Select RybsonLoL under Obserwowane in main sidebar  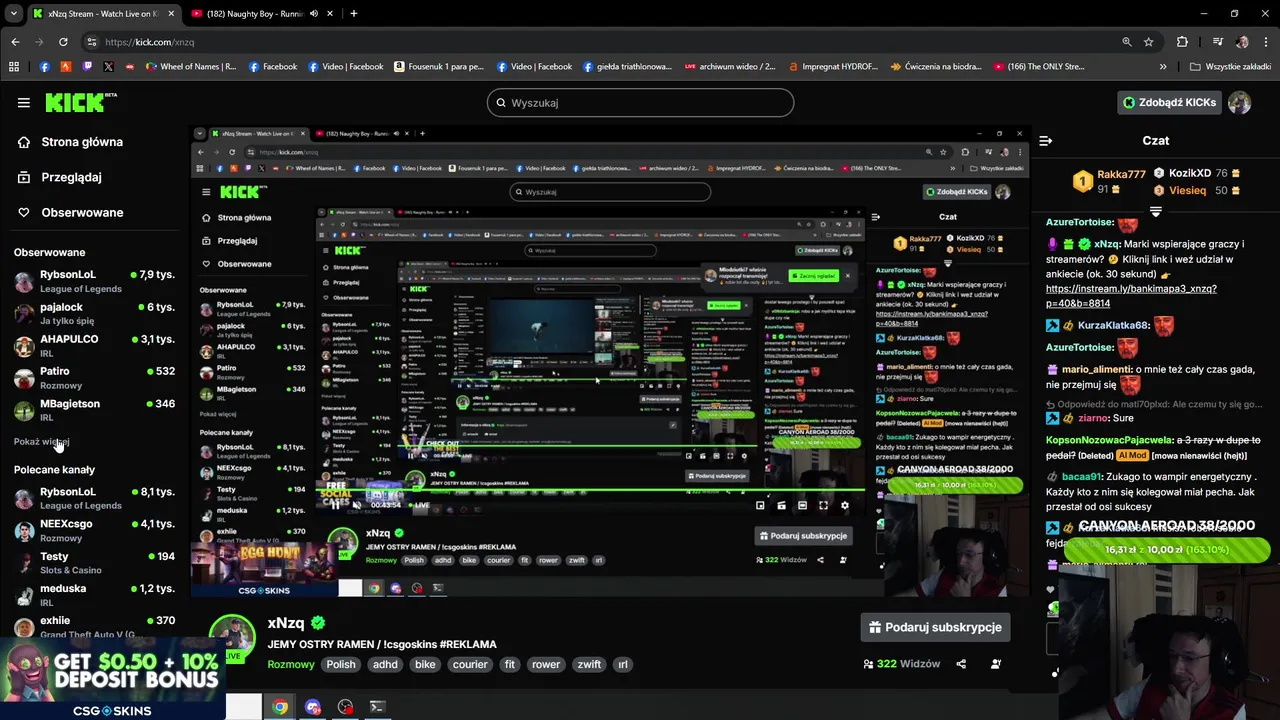[95, 281]
